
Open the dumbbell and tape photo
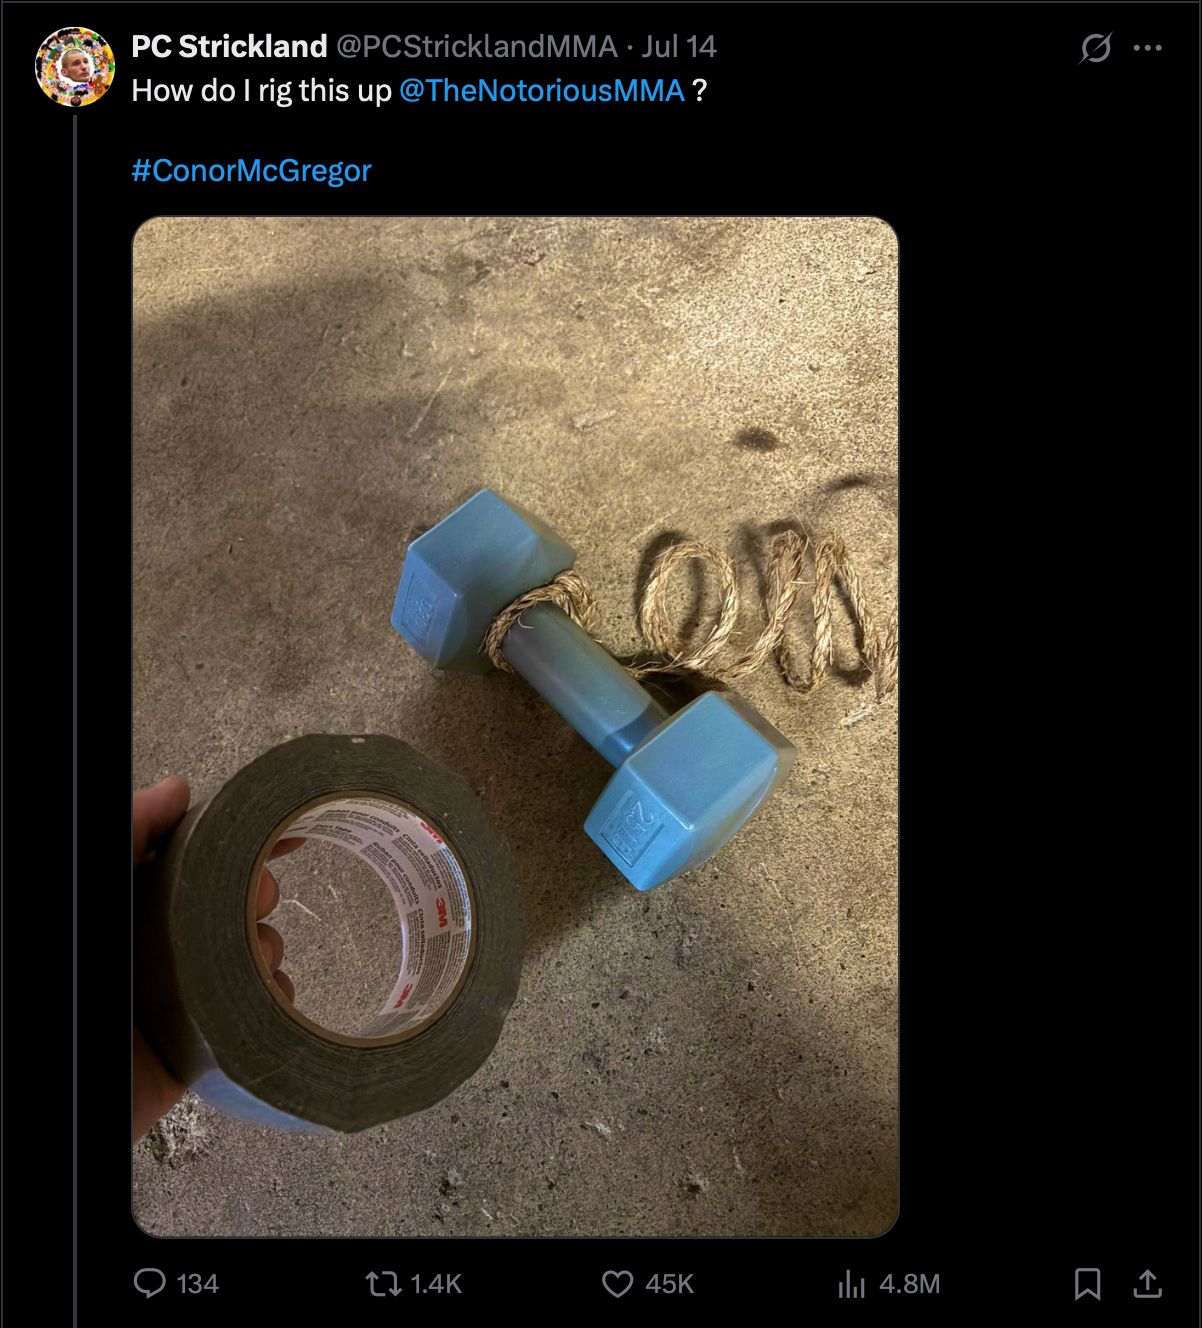coord(515,727)
